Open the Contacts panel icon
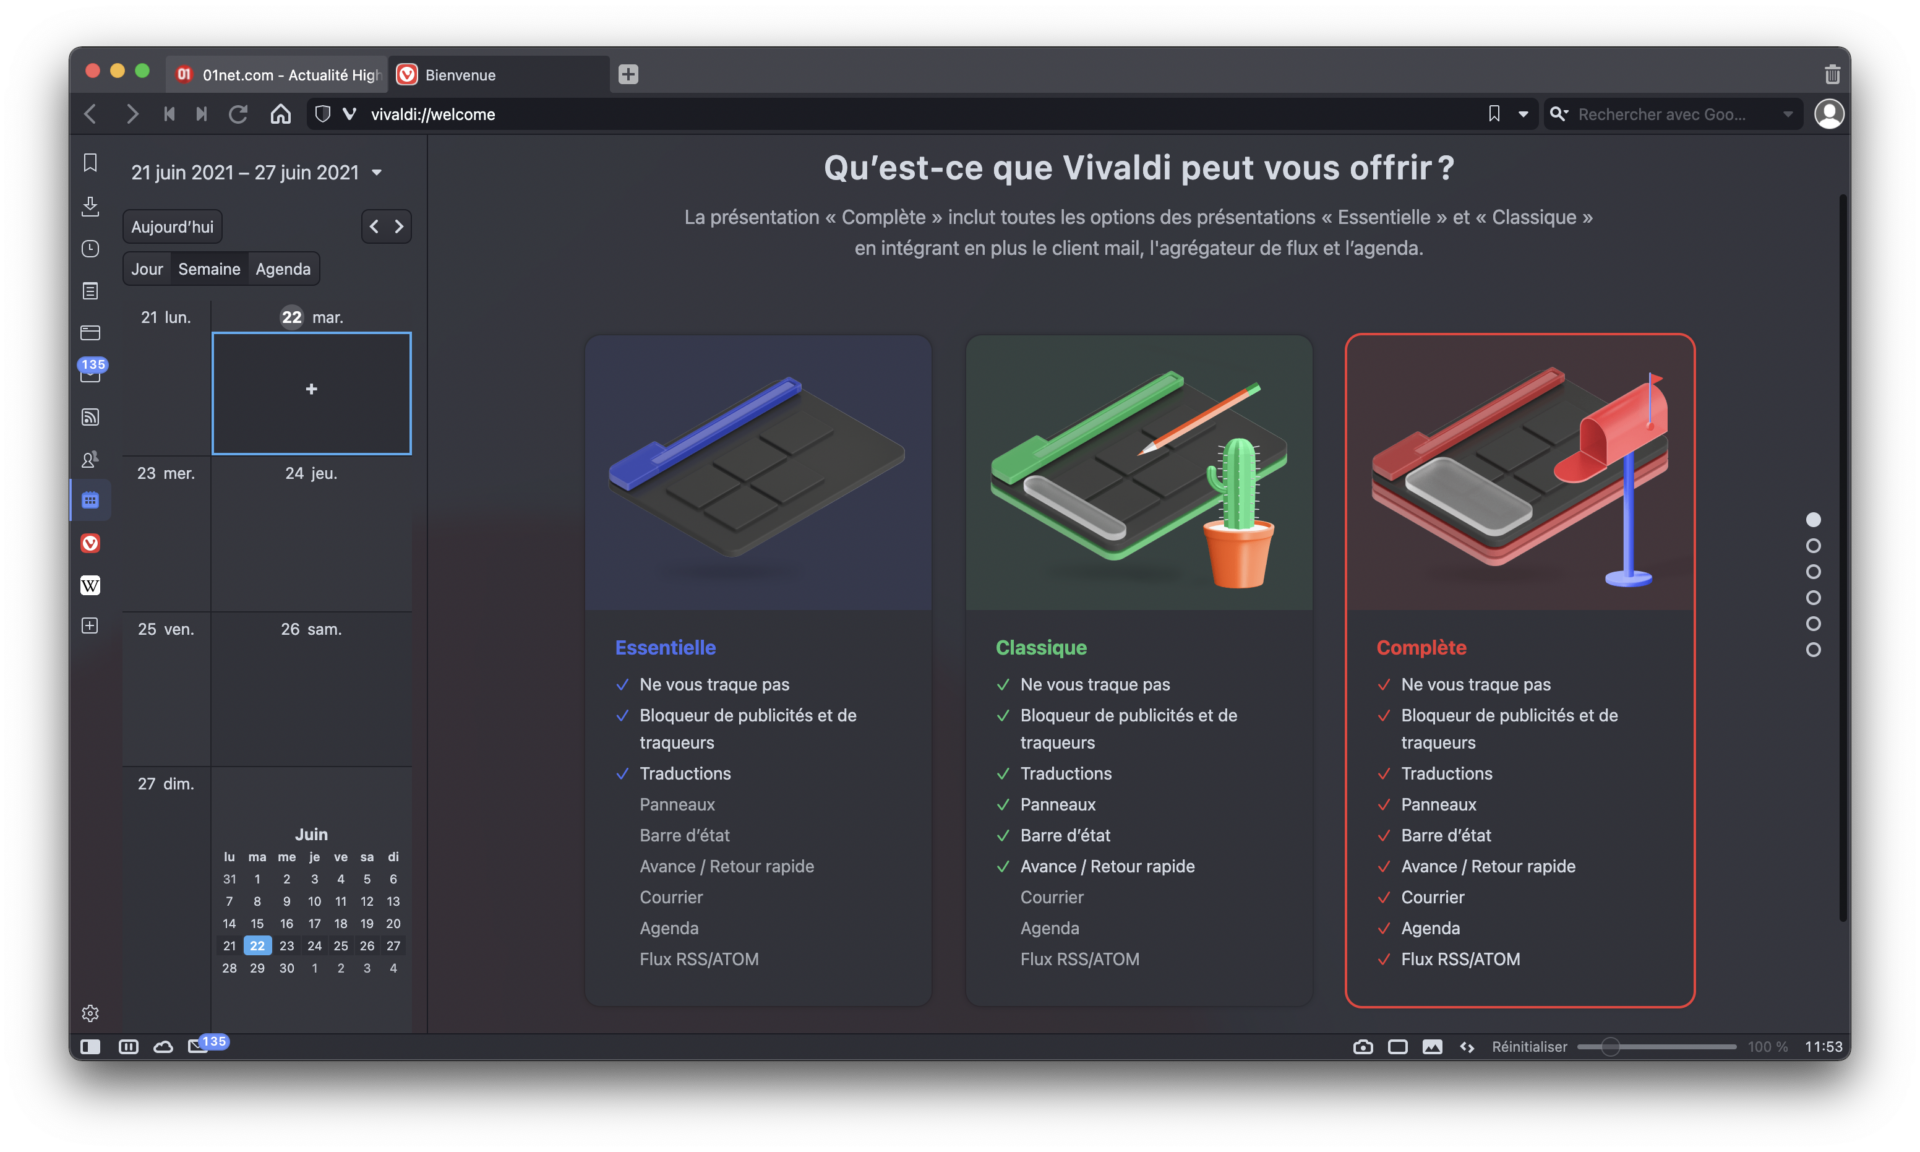Viewport: 1920px width, 1152px height. tap(90, 459)
